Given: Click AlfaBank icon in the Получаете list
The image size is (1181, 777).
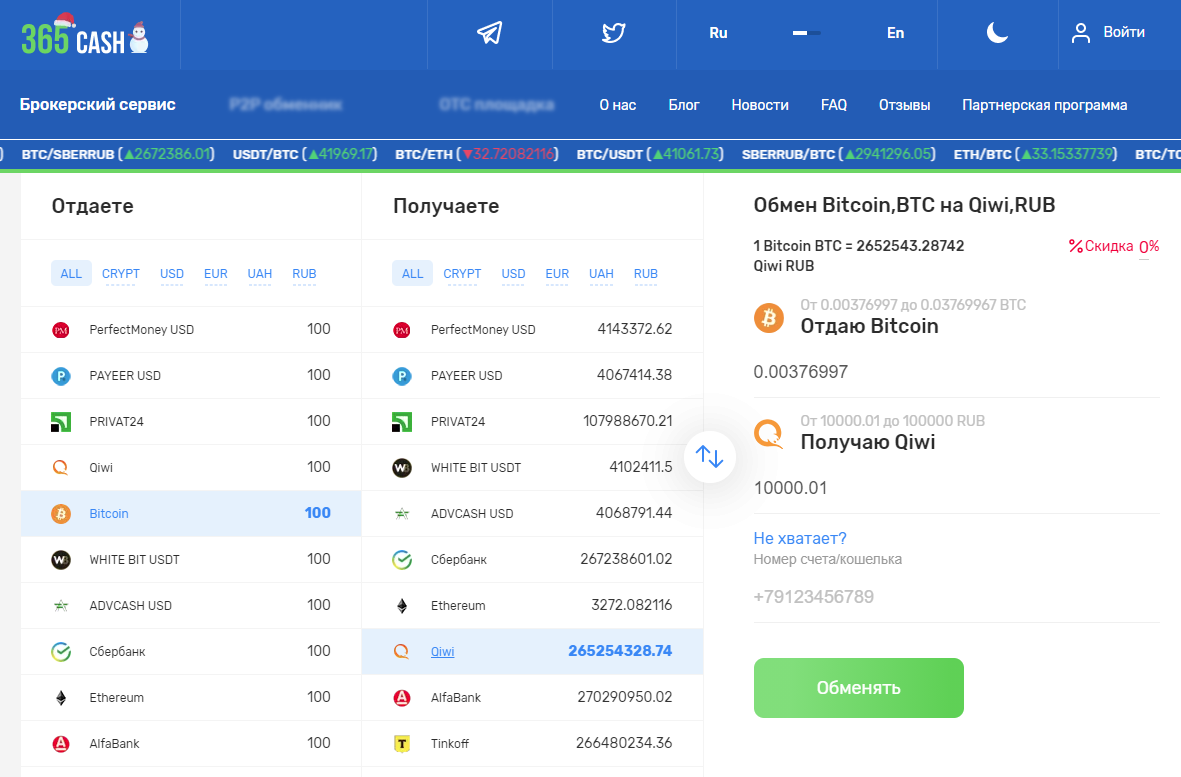Looking at the screenshot, I should [402, 698].
